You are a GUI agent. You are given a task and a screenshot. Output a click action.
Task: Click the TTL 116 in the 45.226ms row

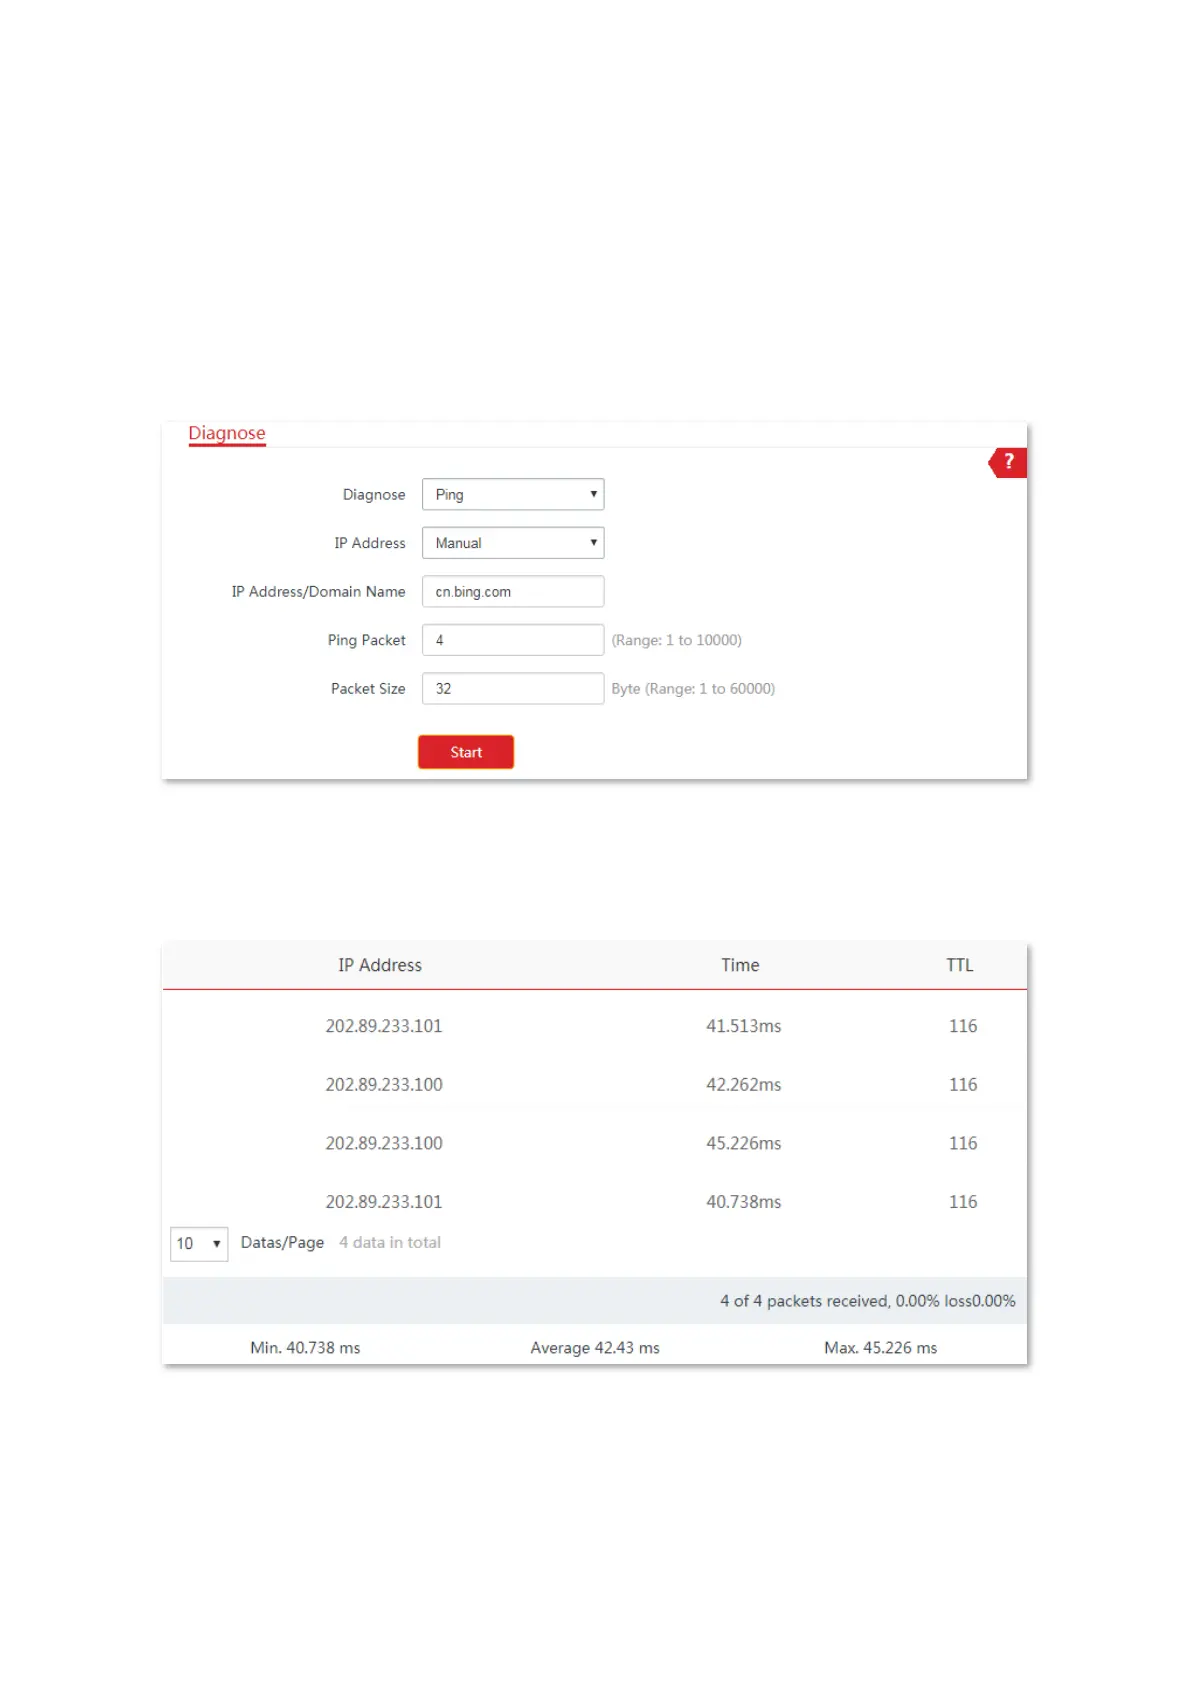963,1143
